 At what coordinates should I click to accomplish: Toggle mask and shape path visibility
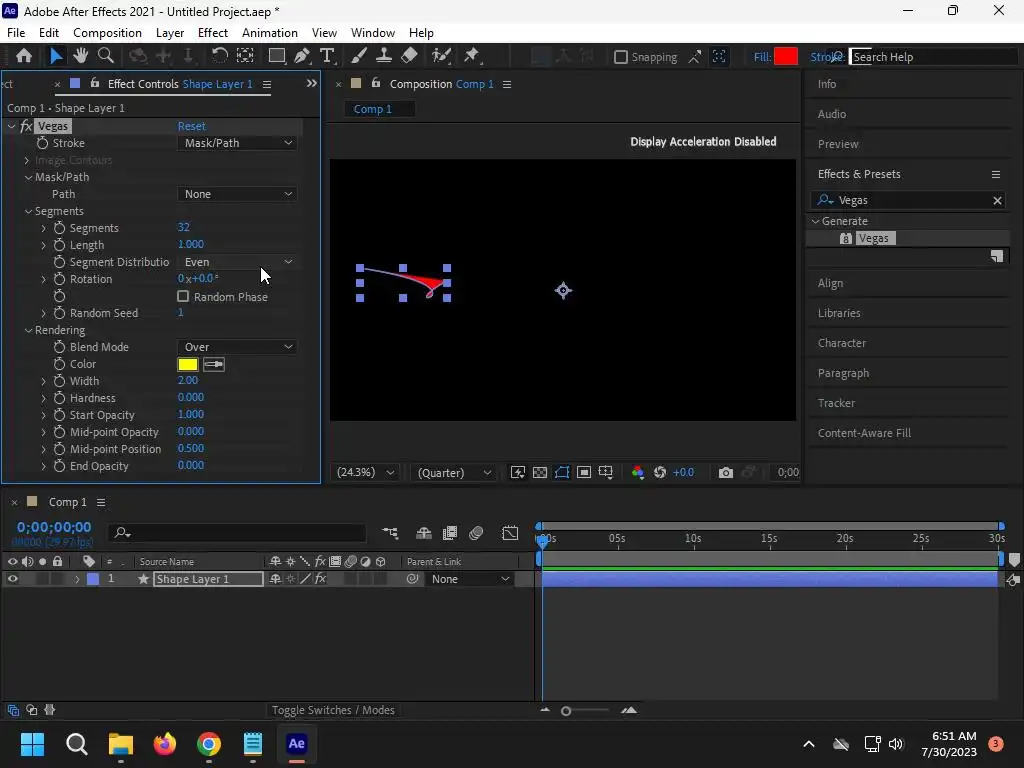(x=562, y=472)
